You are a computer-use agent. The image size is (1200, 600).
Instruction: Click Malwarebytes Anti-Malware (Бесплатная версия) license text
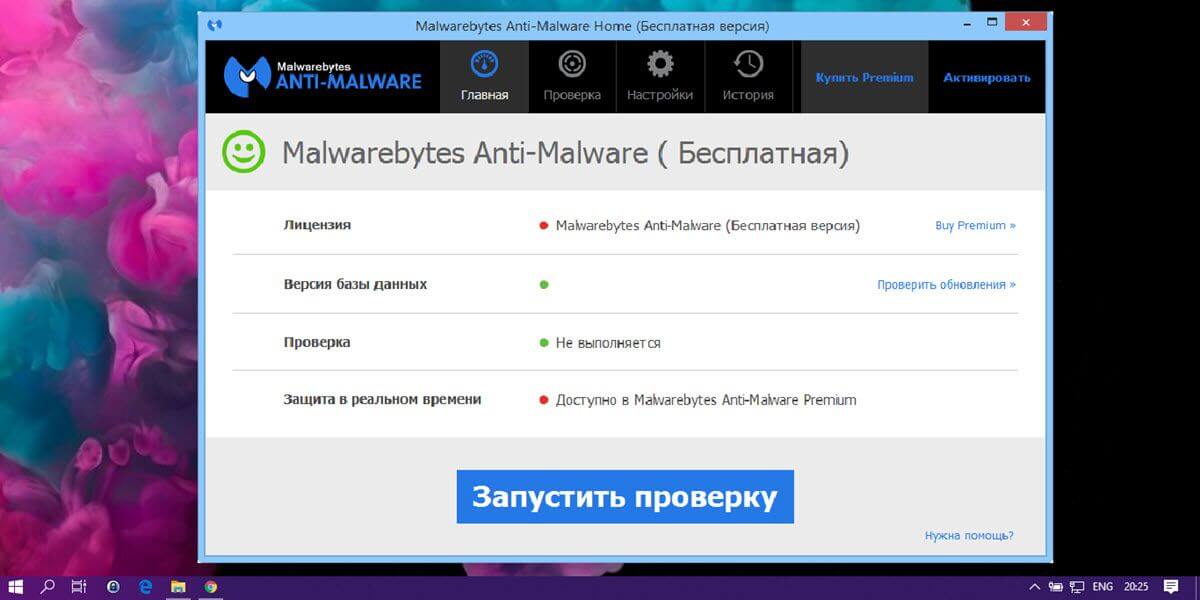(707, 225)
